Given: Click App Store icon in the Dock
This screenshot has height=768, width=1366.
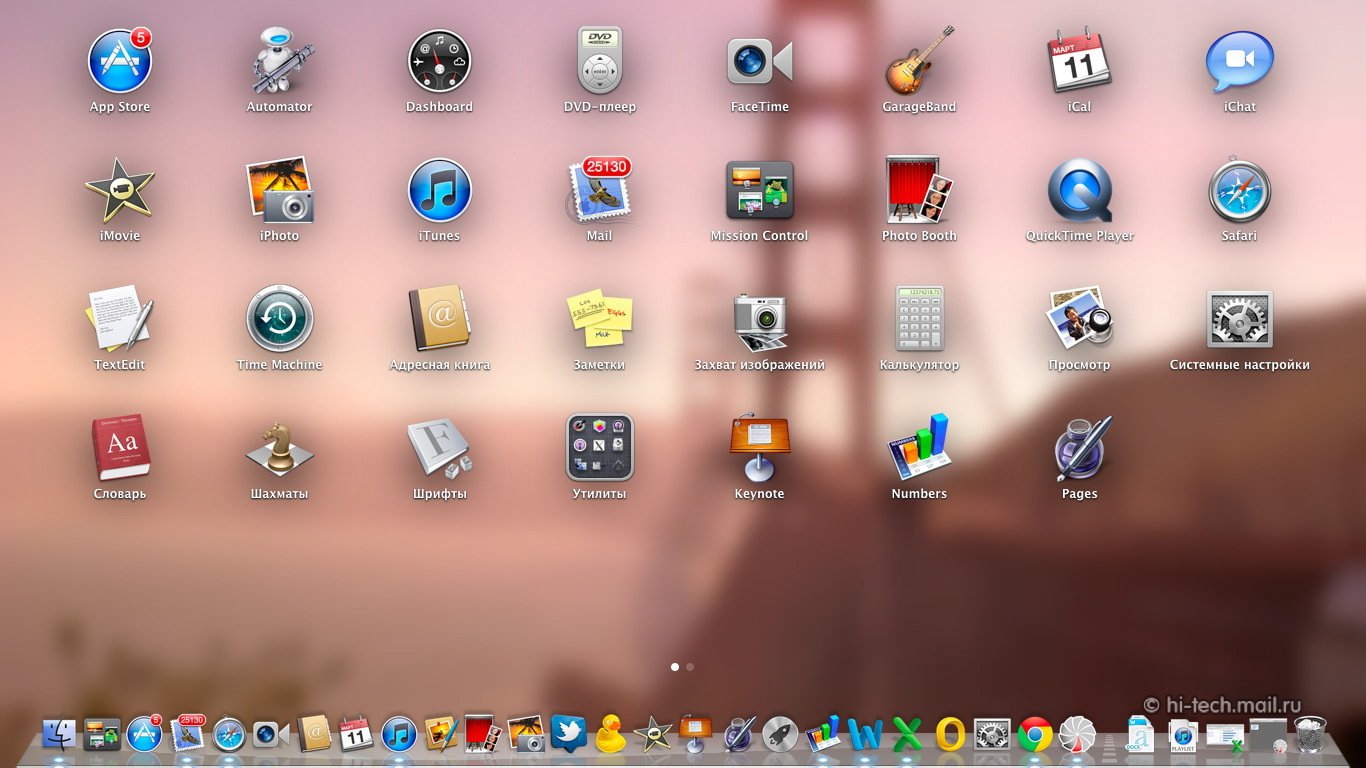Looking at the screenshot, I should [144, 734].
